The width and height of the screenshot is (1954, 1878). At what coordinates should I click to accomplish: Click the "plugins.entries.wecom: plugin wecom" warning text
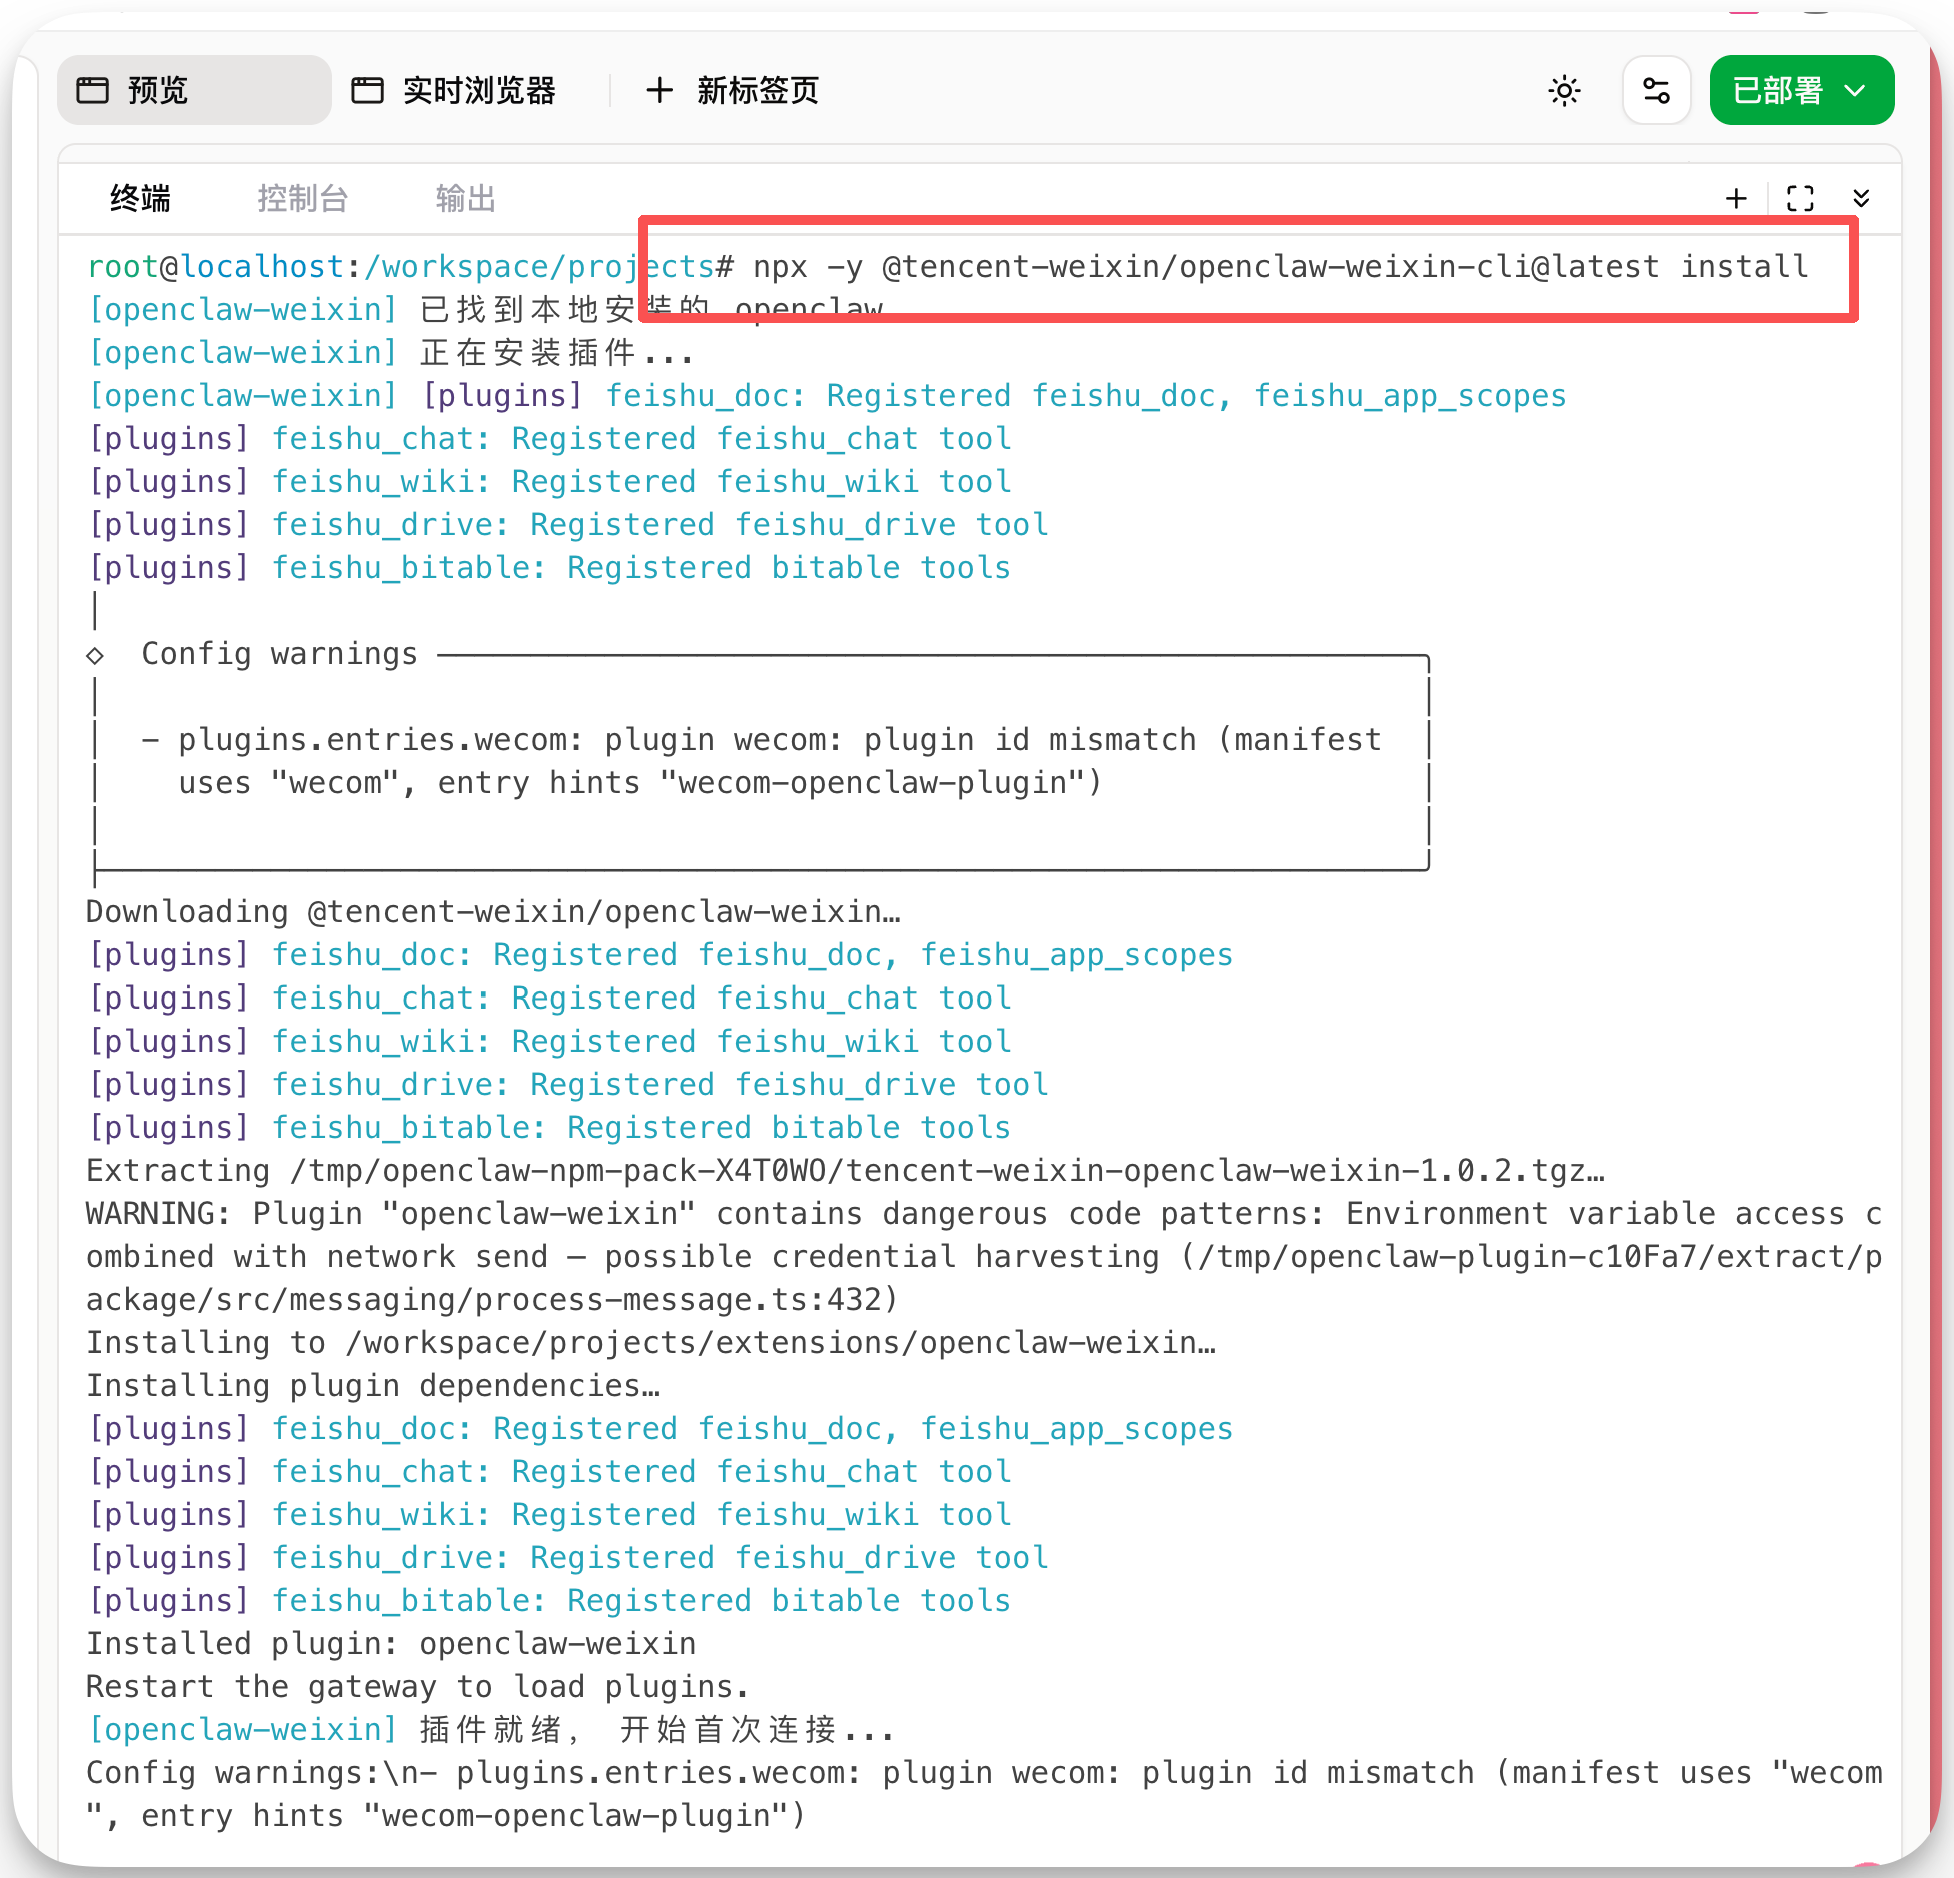pyautogui.click(x=762, y=761)
